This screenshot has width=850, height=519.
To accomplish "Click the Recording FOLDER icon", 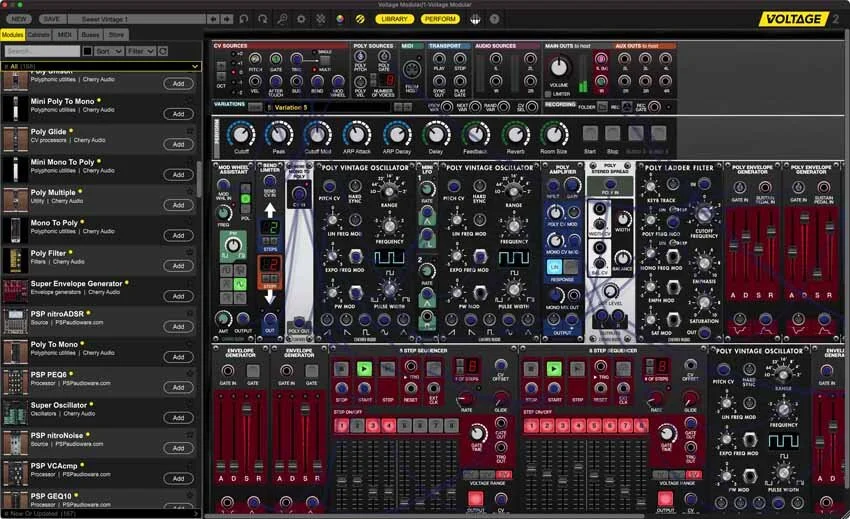I will pyautogui.click(x=602, y=107).
